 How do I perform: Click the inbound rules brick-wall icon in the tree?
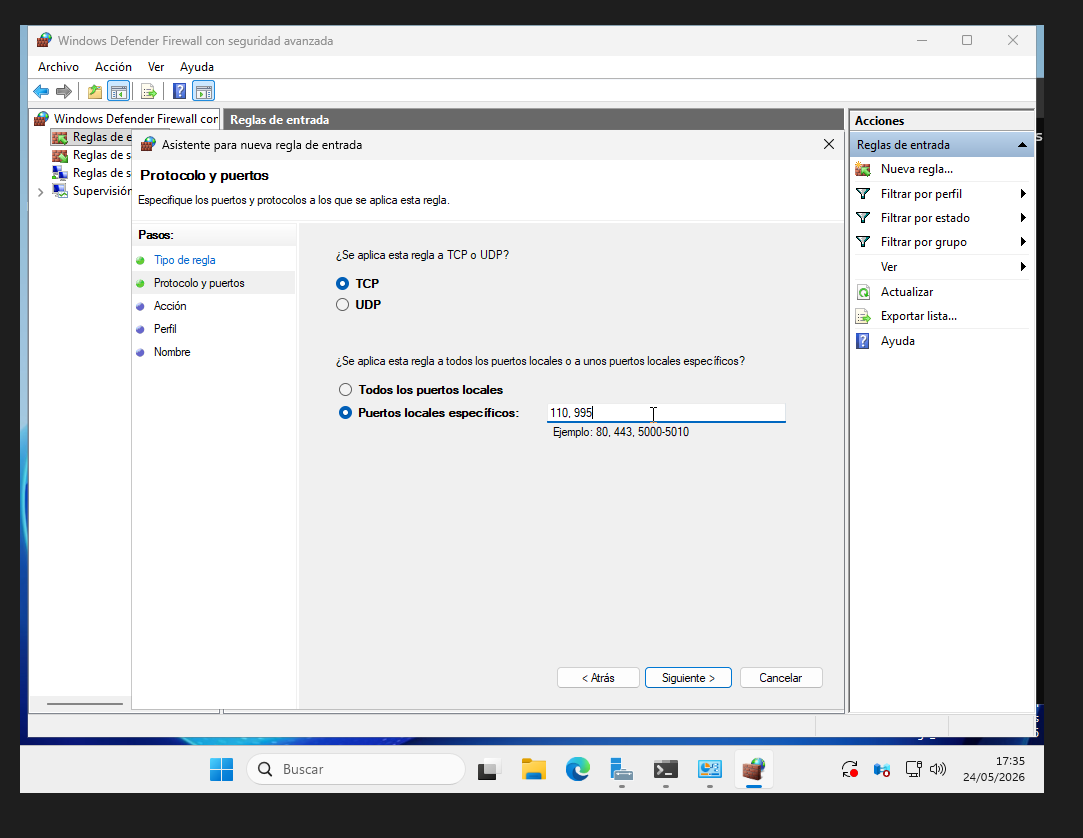60,137
